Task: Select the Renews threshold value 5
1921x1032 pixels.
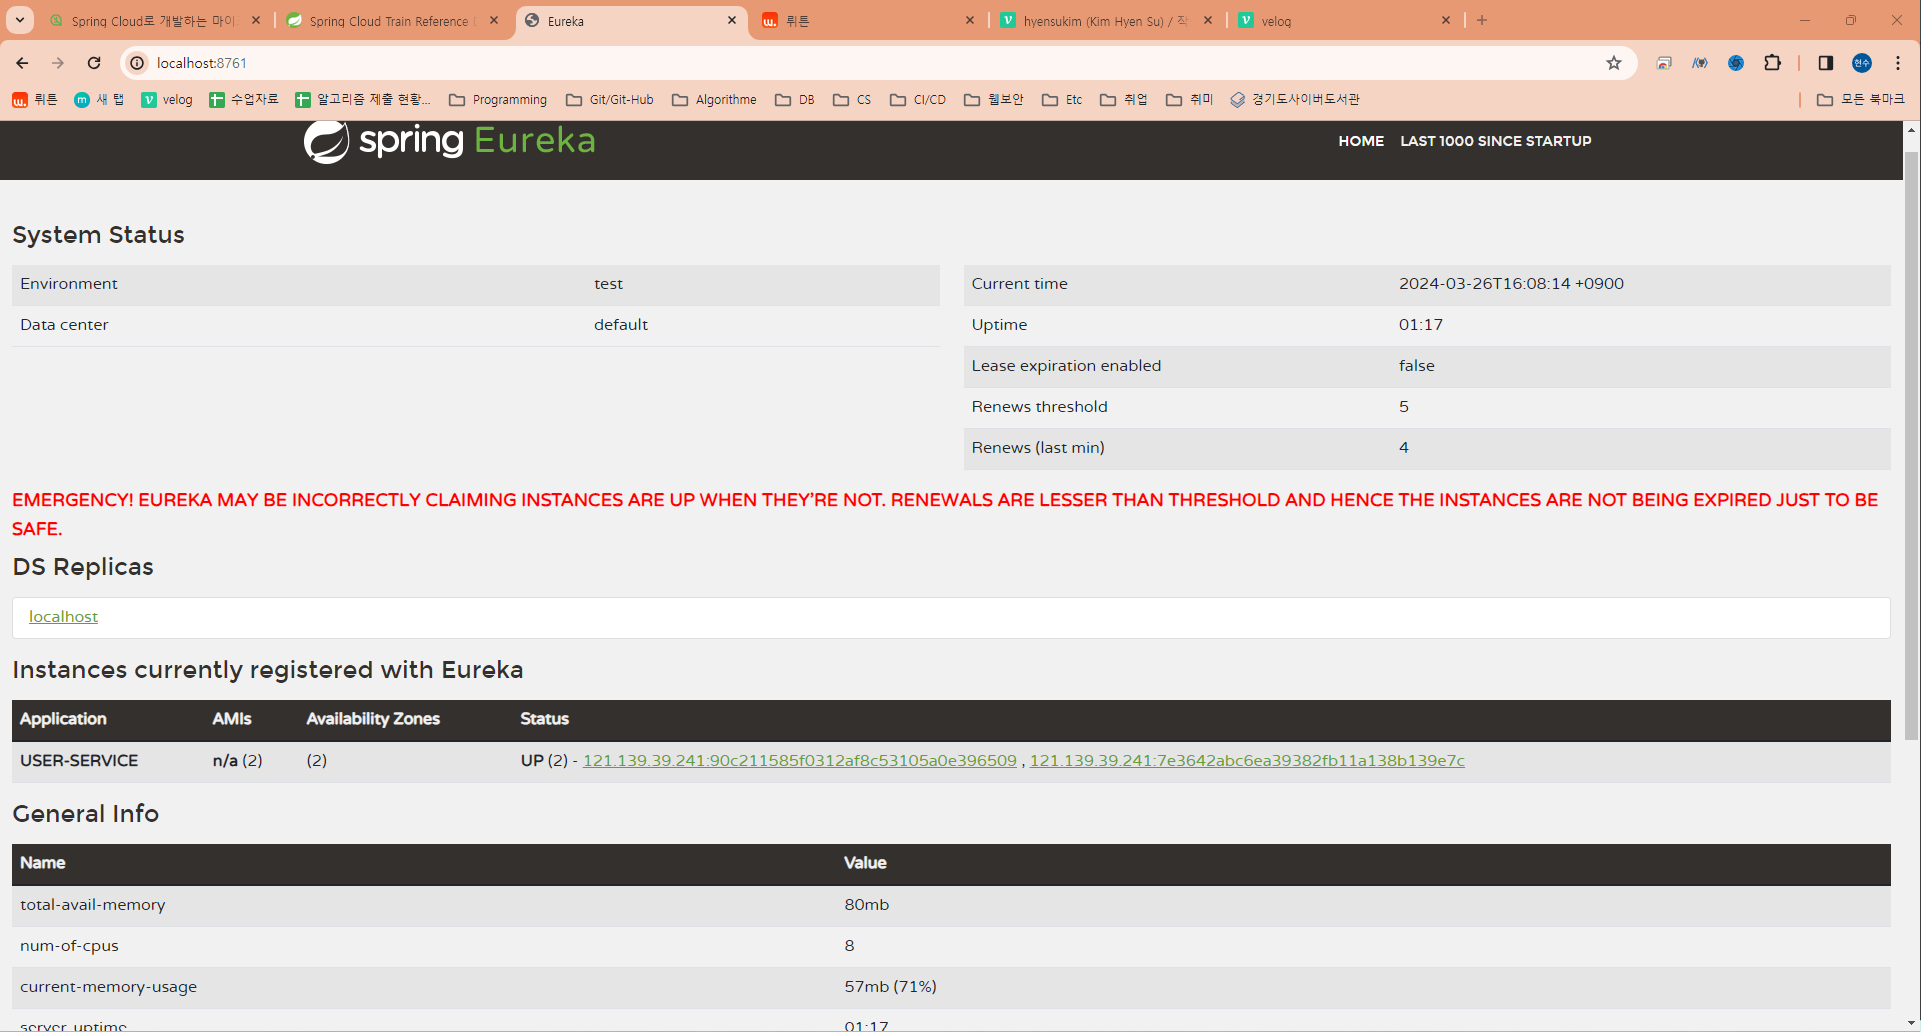Action: coord(1404,407)
